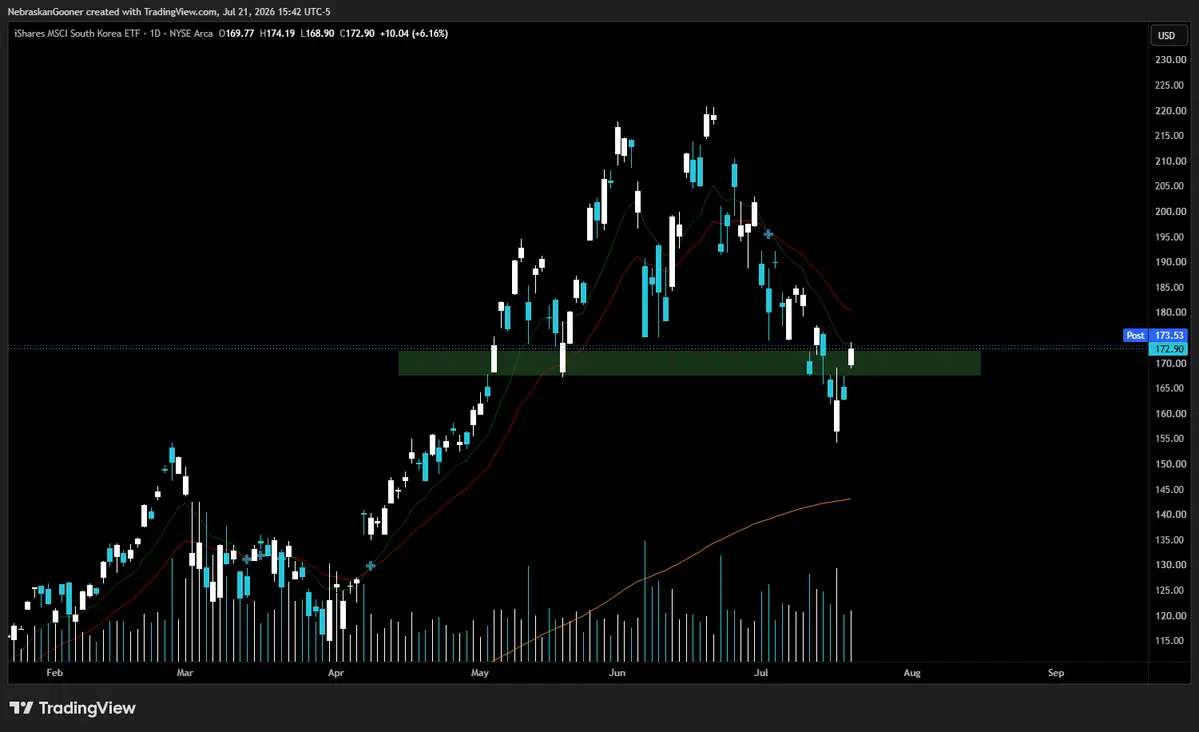1199x732 pixels.
Task: Select the iShares MSCI South Korea ETF title
Action: coord(77,34)
